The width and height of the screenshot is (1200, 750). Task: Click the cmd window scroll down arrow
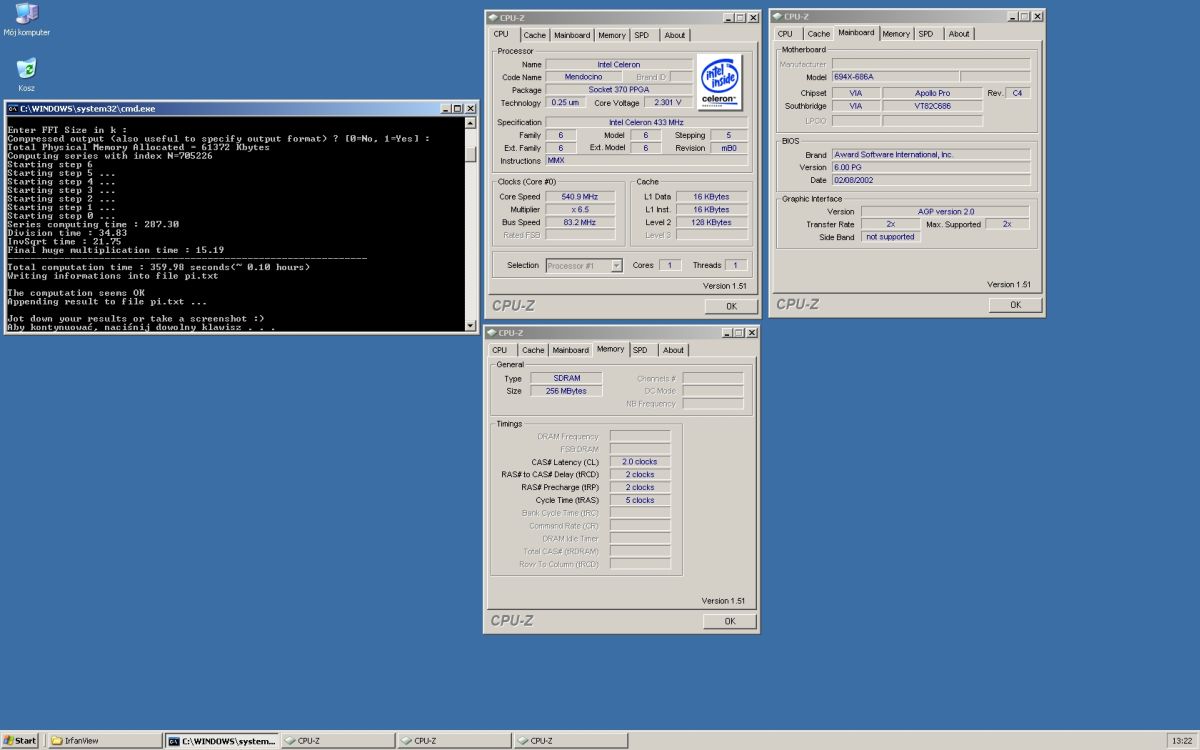471,324
